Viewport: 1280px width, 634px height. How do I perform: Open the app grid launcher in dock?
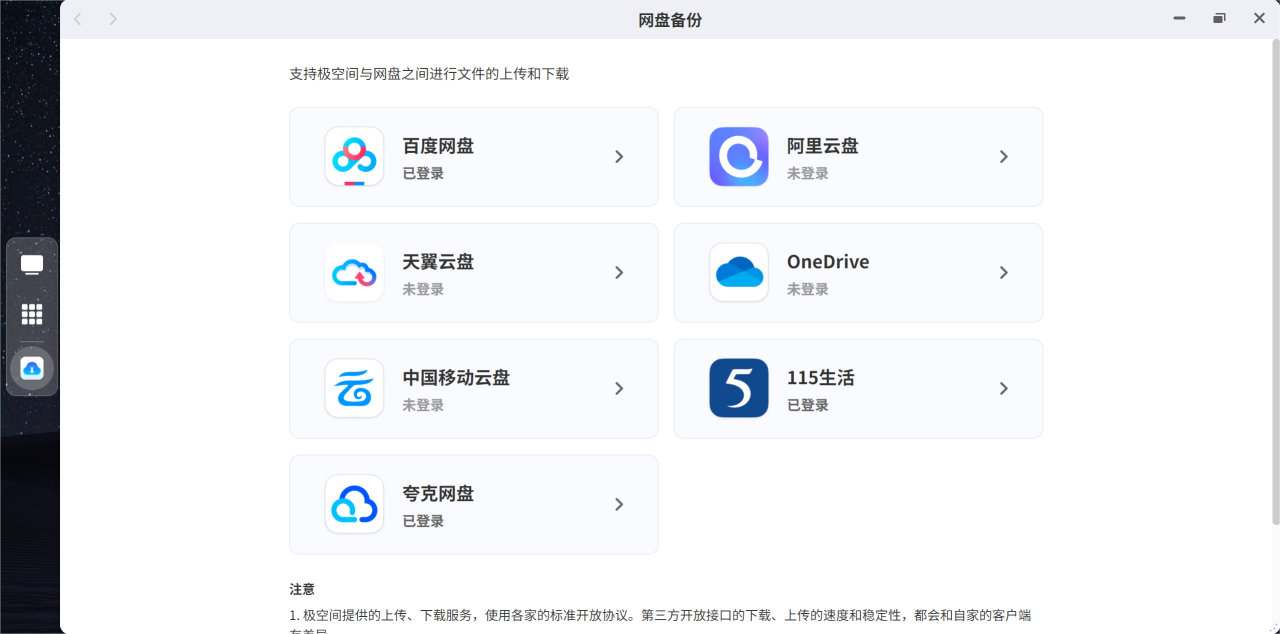[32, 314]
